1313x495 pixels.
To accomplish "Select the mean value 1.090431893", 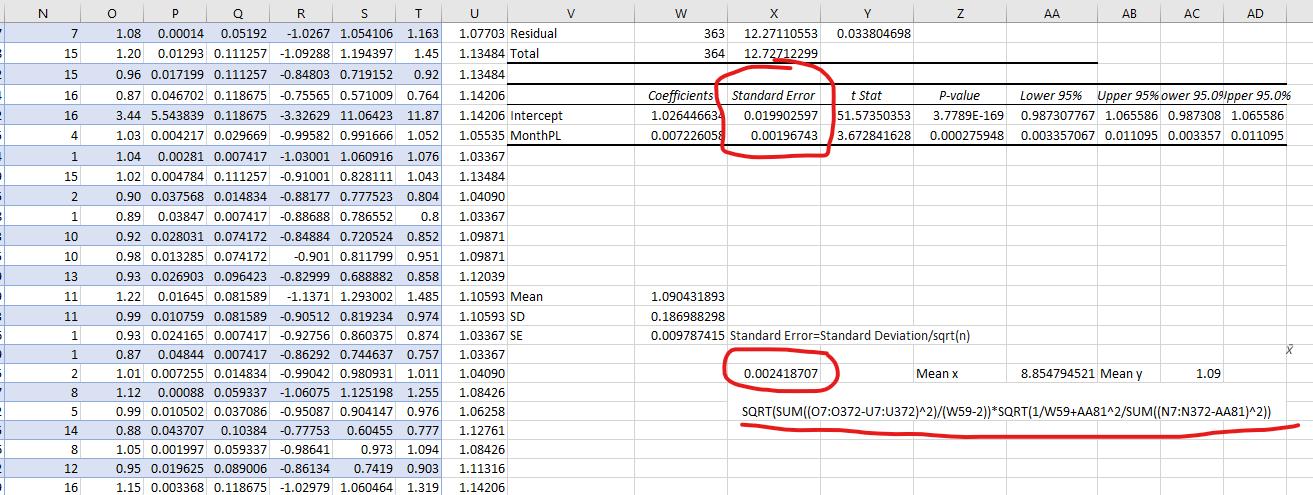I will [680, 296].
